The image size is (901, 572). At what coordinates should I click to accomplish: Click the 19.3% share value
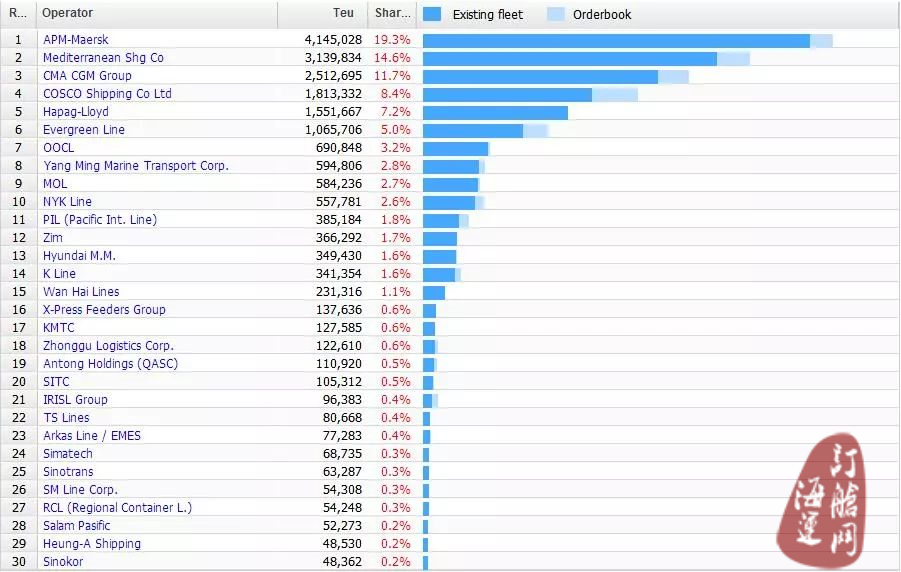pos(392,40)
